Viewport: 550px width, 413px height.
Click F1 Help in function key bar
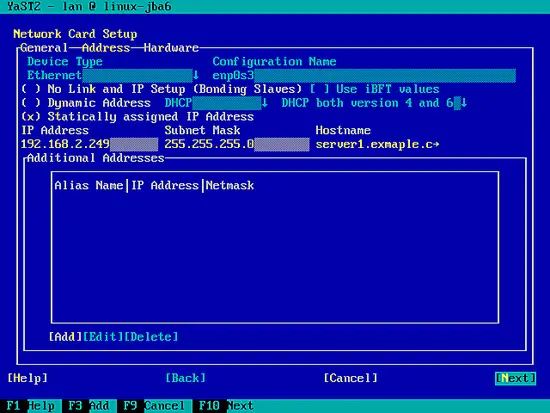31,406
